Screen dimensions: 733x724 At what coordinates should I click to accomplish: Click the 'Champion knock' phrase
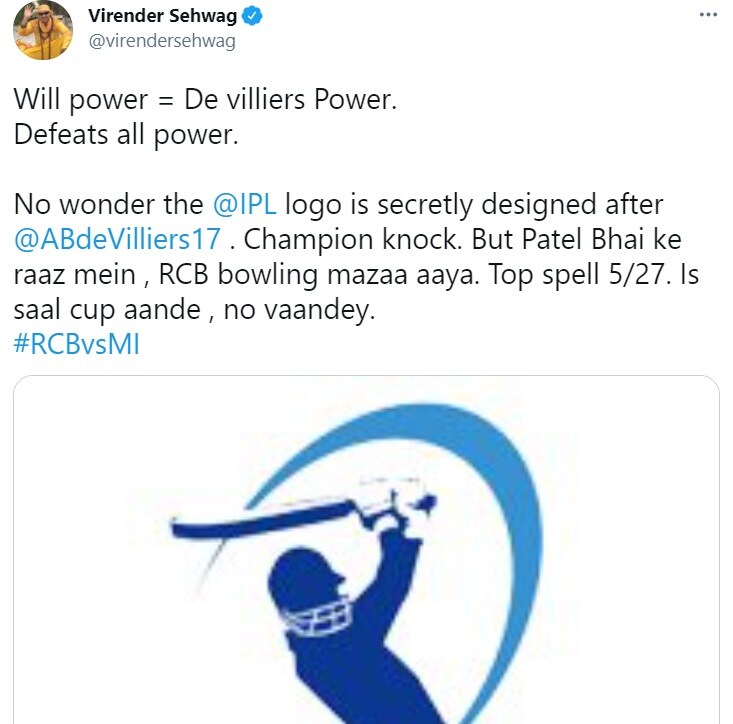click(353, 239)
